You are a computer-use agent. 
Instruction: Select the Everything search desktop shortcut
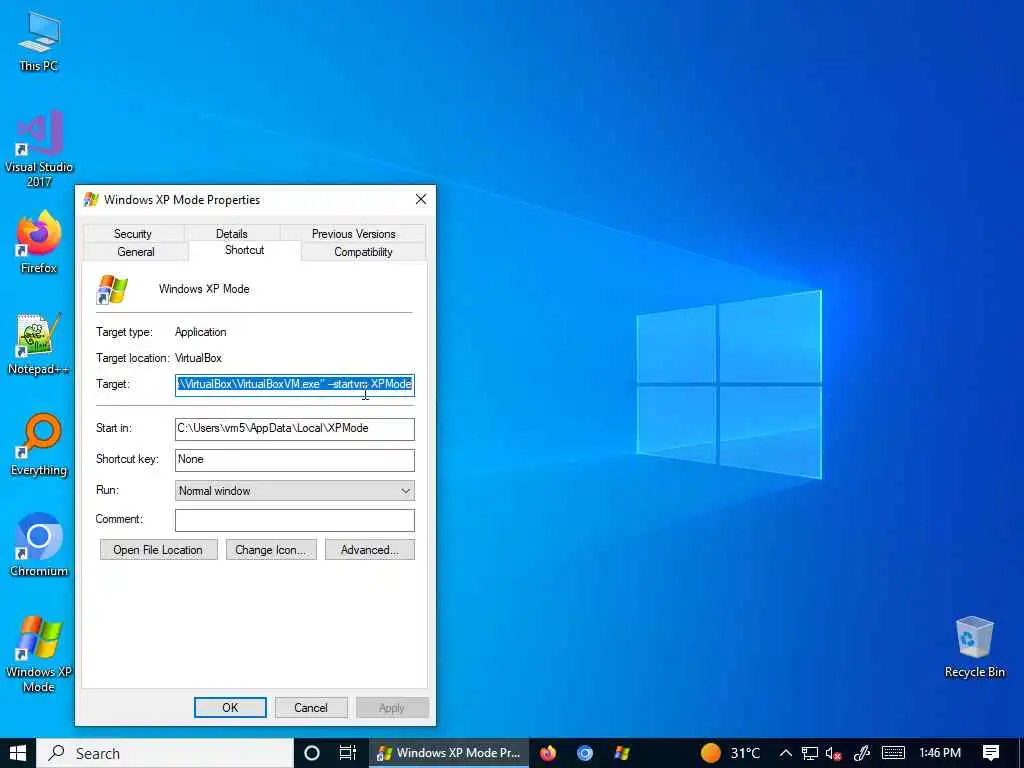(39, 445)
